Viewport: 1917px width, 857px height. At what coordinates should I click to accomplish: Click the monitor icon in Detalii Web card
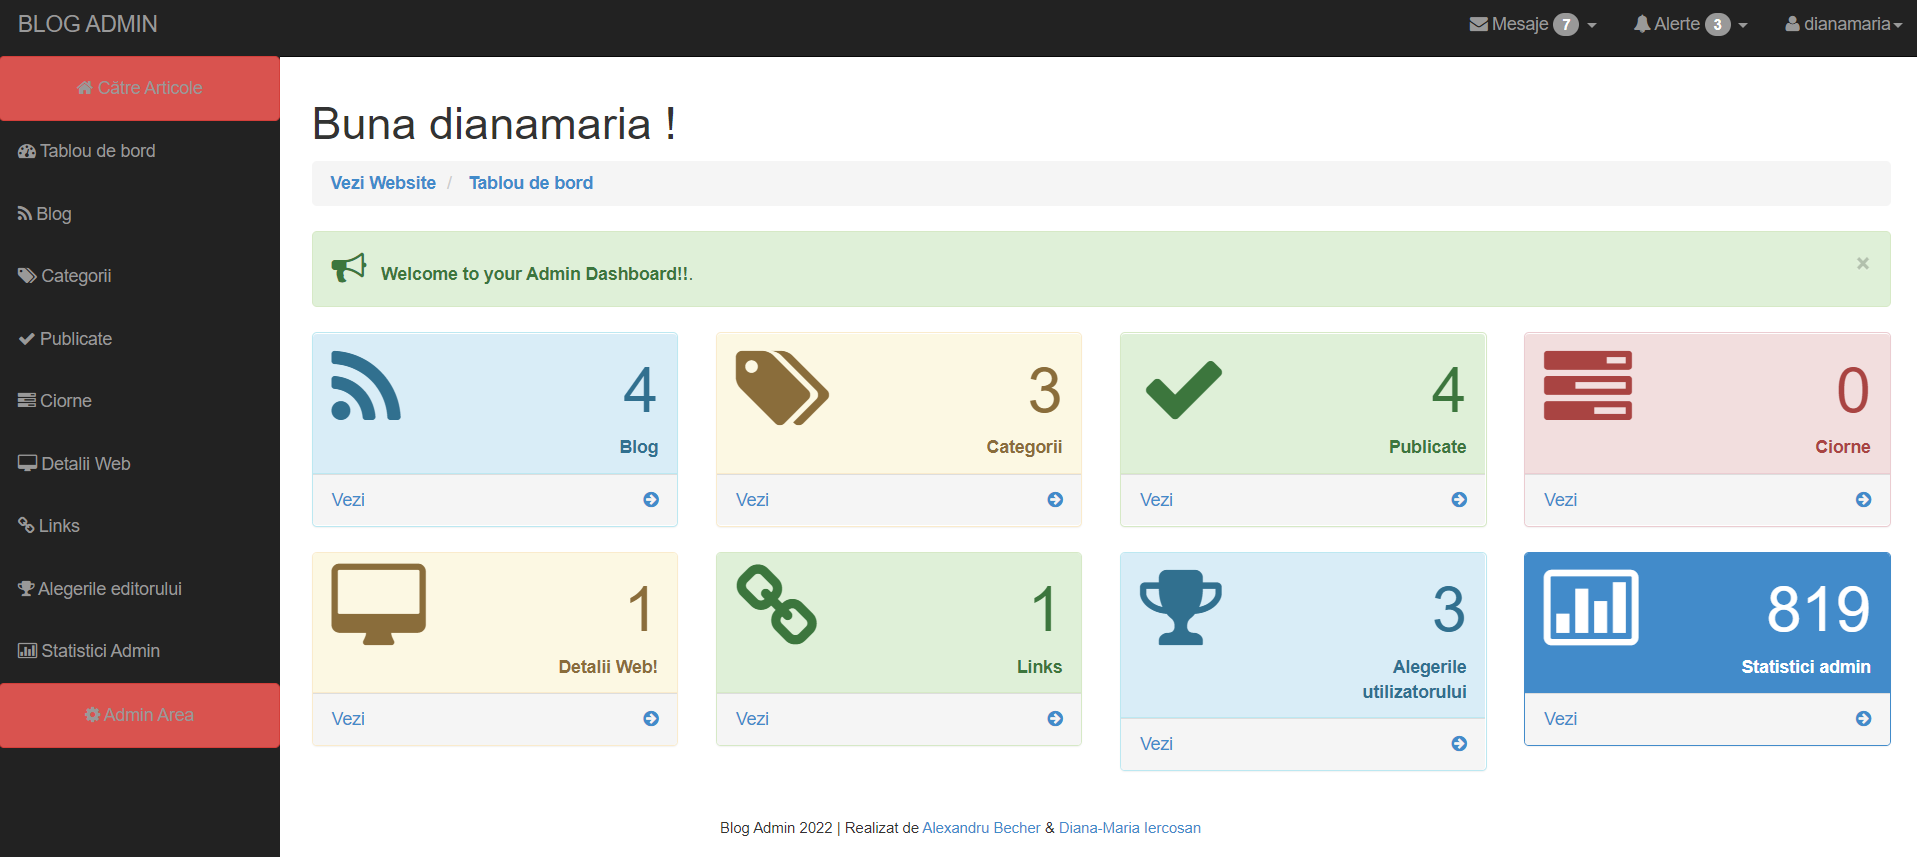click(378, 604)
